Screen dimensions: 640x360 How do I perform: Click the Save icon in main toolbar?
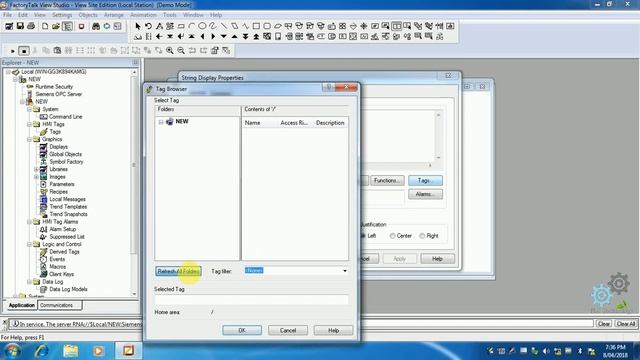[20, 26]
